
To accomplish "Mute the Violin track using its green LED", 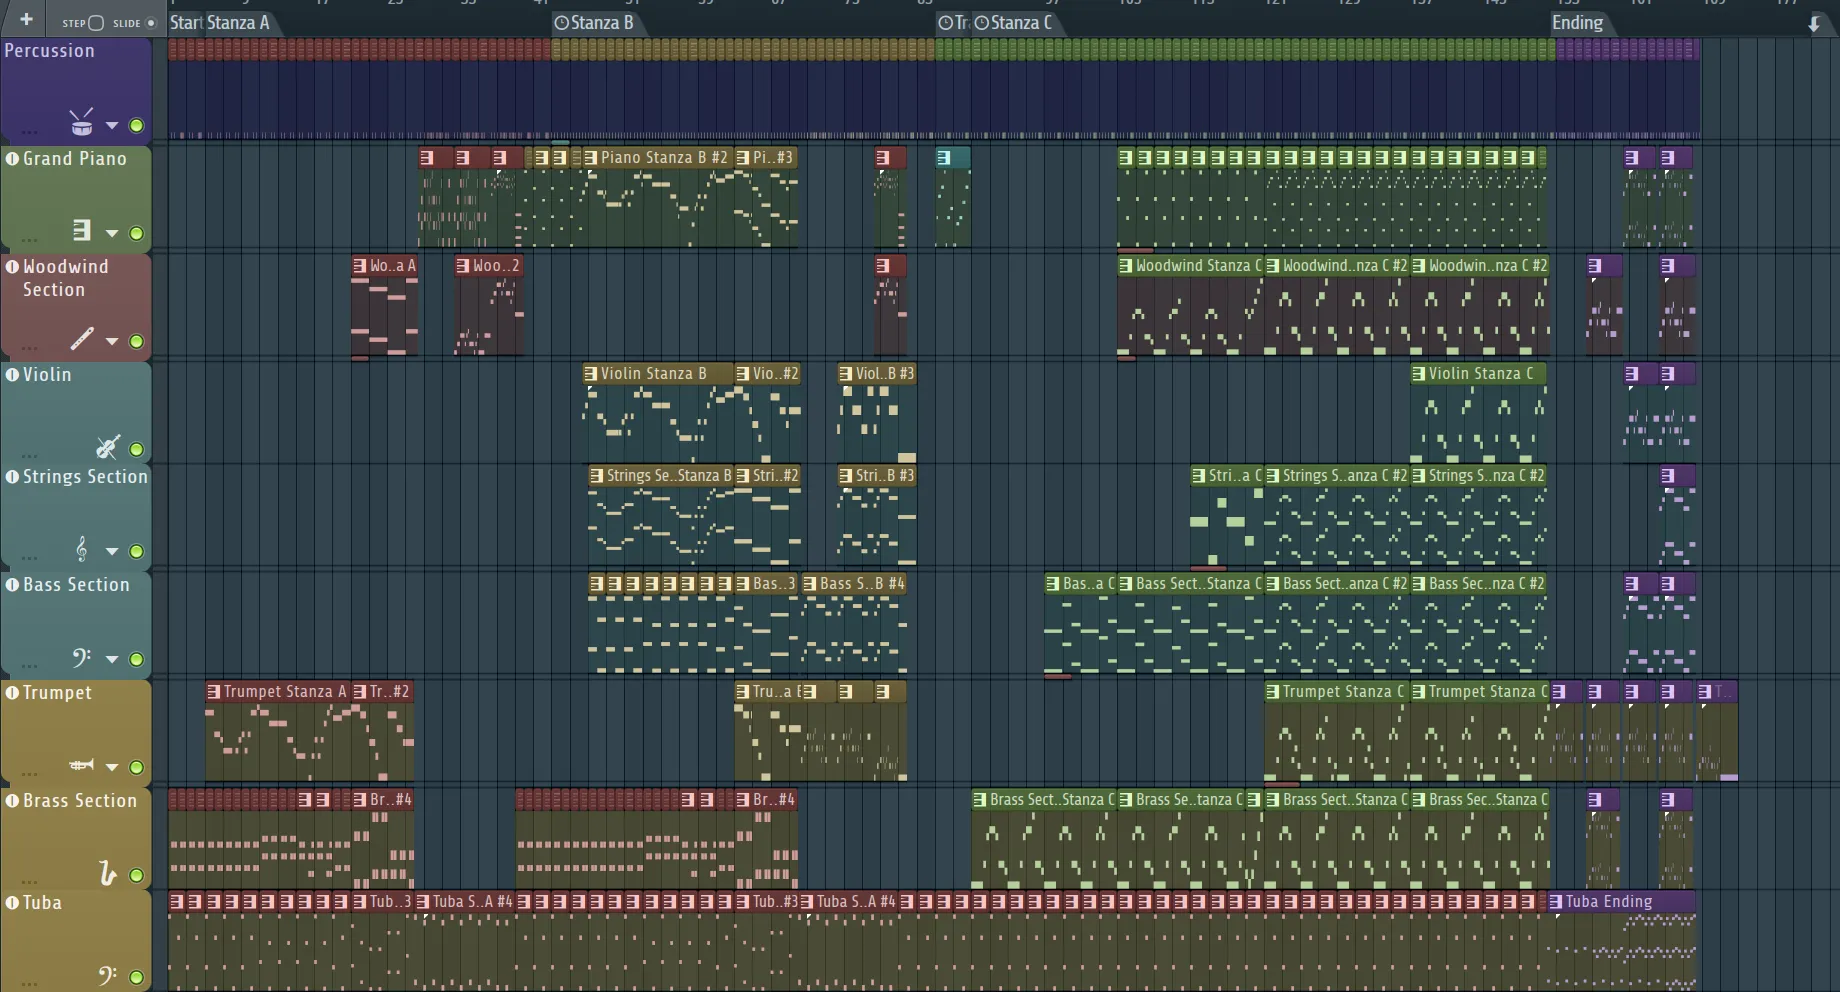I will 136,449.
